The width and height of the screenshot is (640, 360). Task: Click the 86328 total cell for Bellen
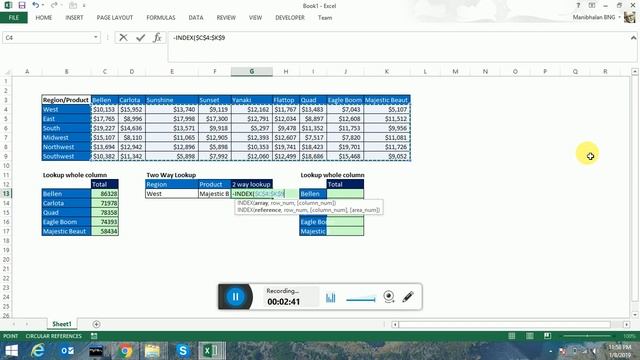[105, 194]
